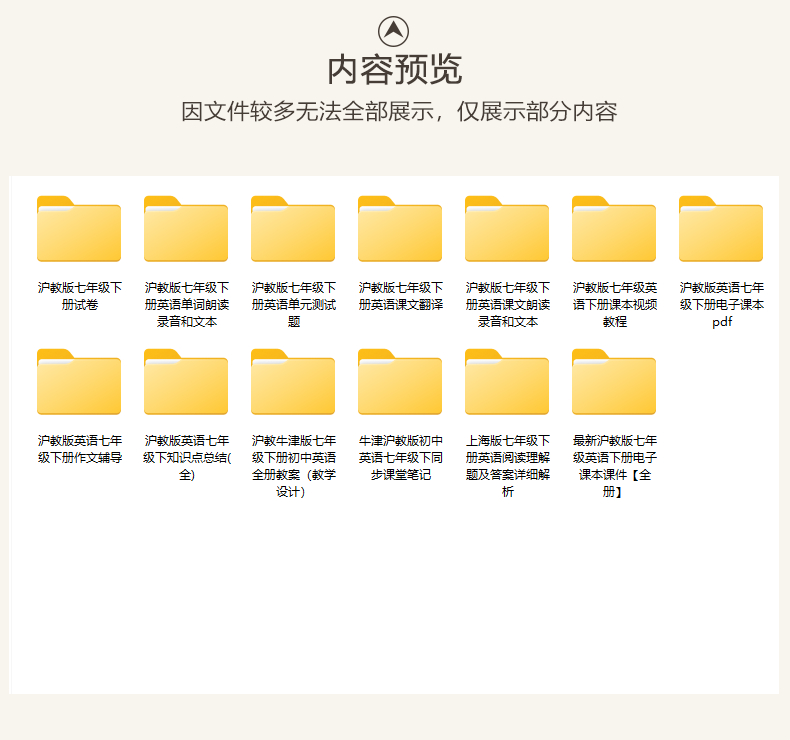
Task: Open the 沪教版七年级英语下册课本视频教程 folder icon
Action: tap(614, 229)
